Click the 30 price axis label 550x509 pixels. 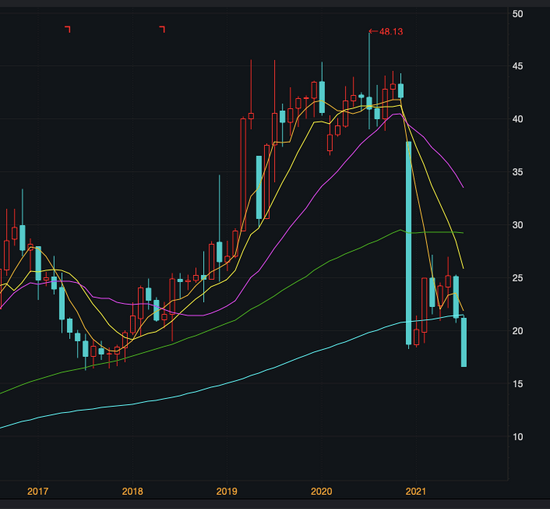(518, 225)
